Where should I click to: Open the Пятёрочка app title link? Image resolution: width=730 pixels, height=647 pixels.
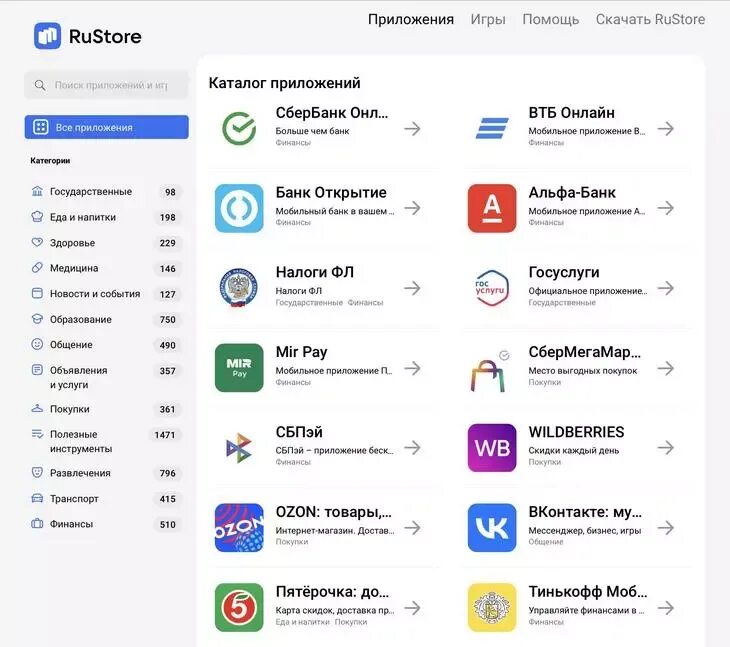332,592
